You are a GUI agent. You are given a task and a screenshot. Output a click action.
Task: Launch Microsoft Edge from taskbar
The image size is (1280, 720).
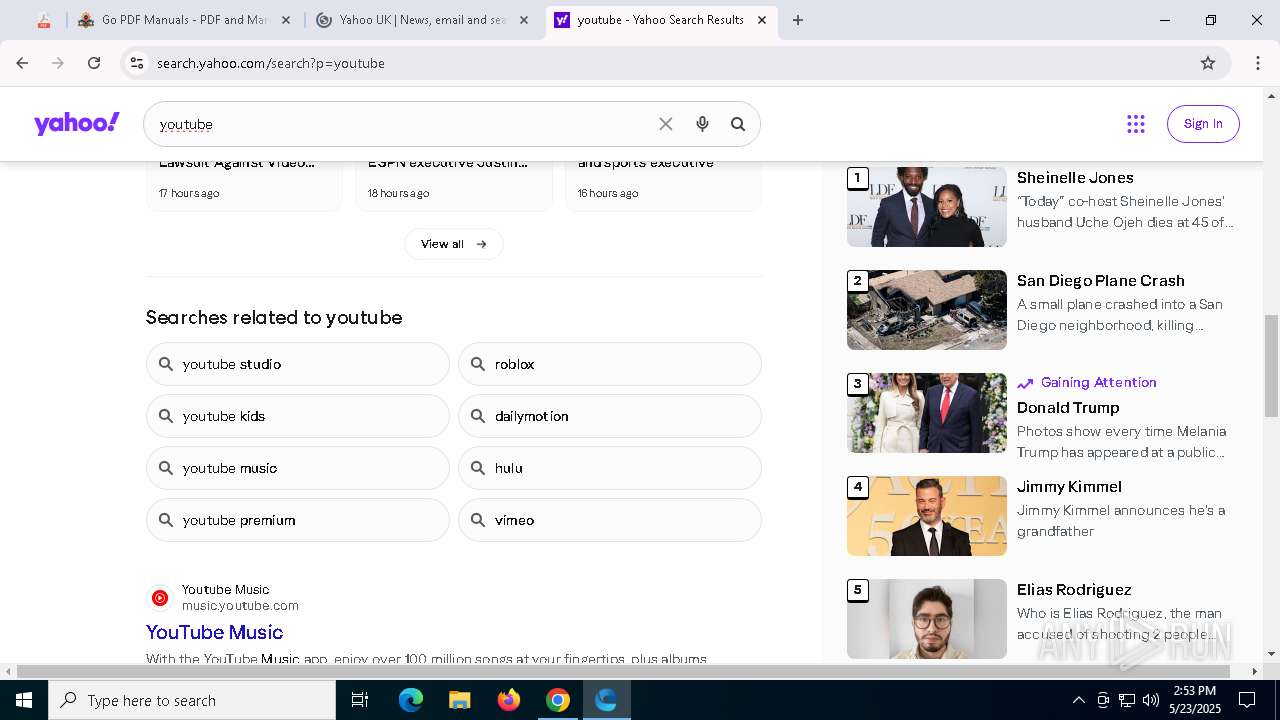[411, 700]
